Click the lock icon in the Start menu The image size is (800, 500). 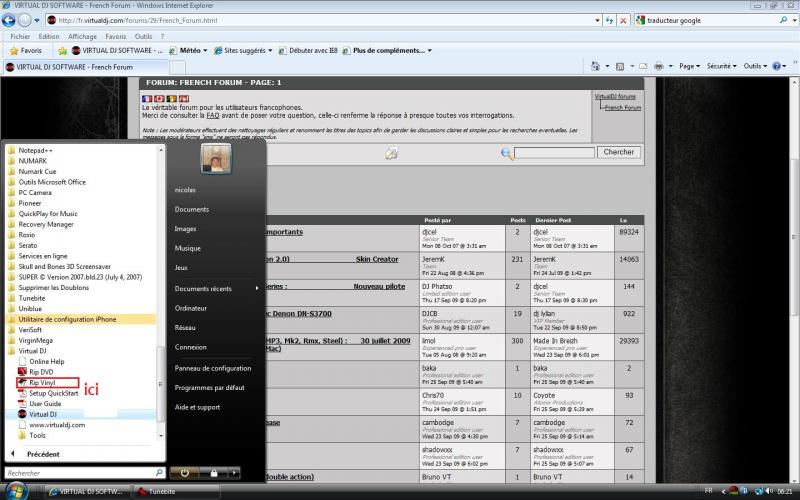coord(213,472)
